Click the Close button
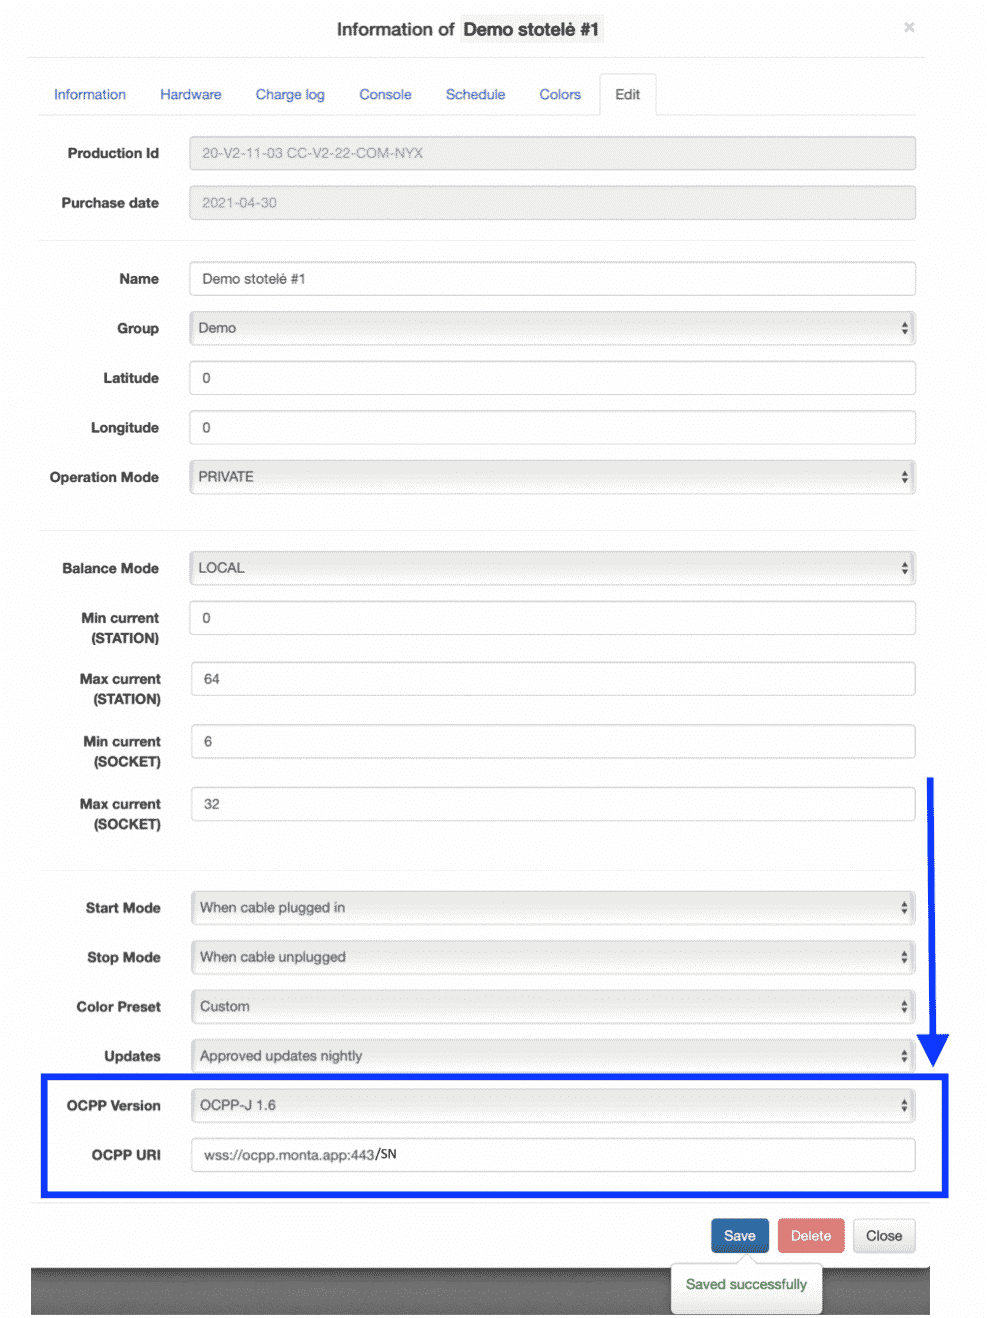 [884, 1236]
